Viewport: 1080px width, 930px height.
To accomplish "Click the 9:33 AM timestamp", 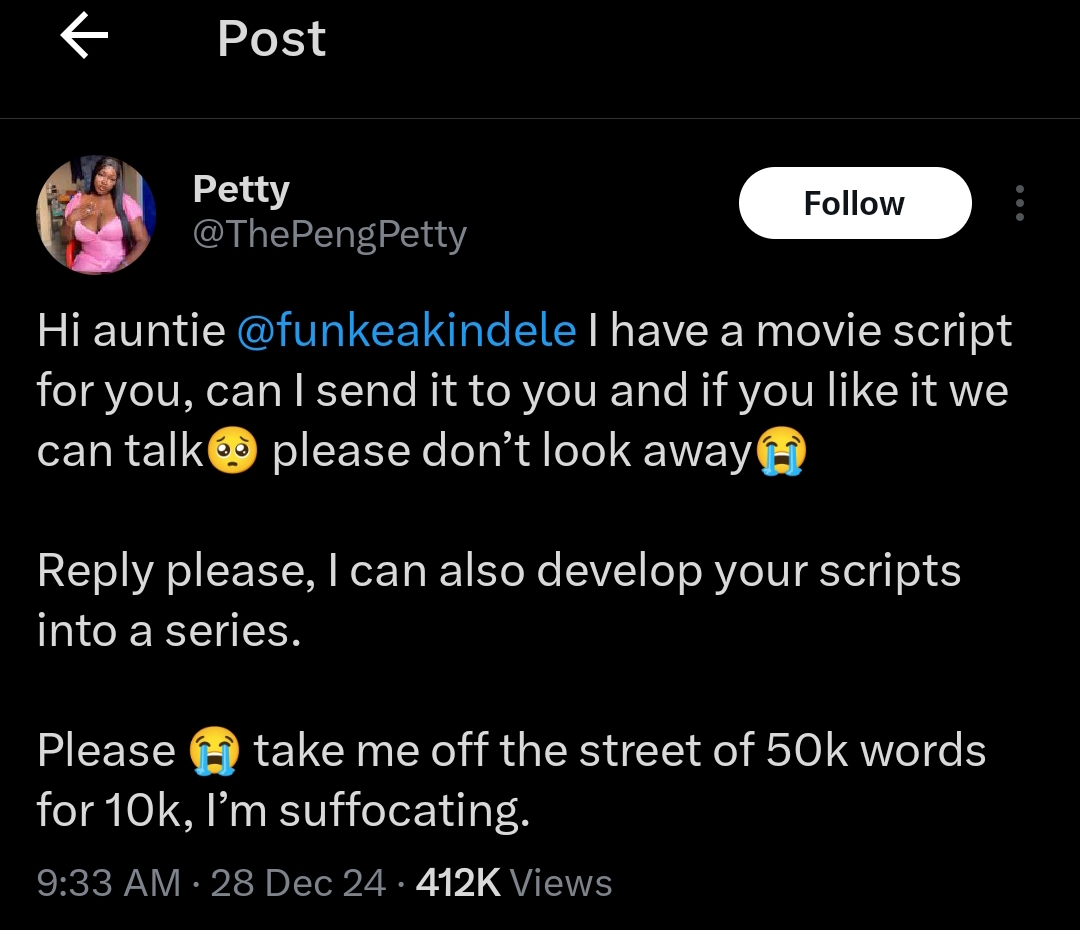I will click(108, 883).
